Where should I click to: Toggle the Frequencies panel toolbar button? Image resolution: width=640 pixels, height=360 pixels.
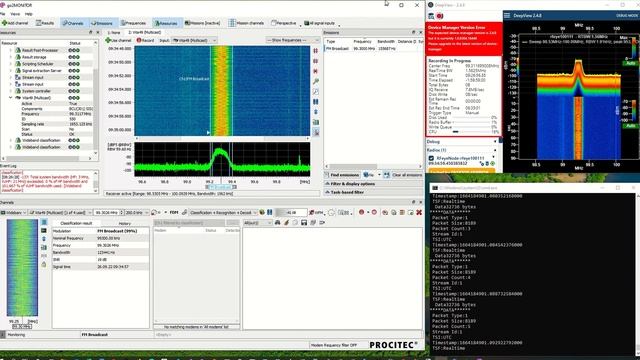click(x=133, y=23)
